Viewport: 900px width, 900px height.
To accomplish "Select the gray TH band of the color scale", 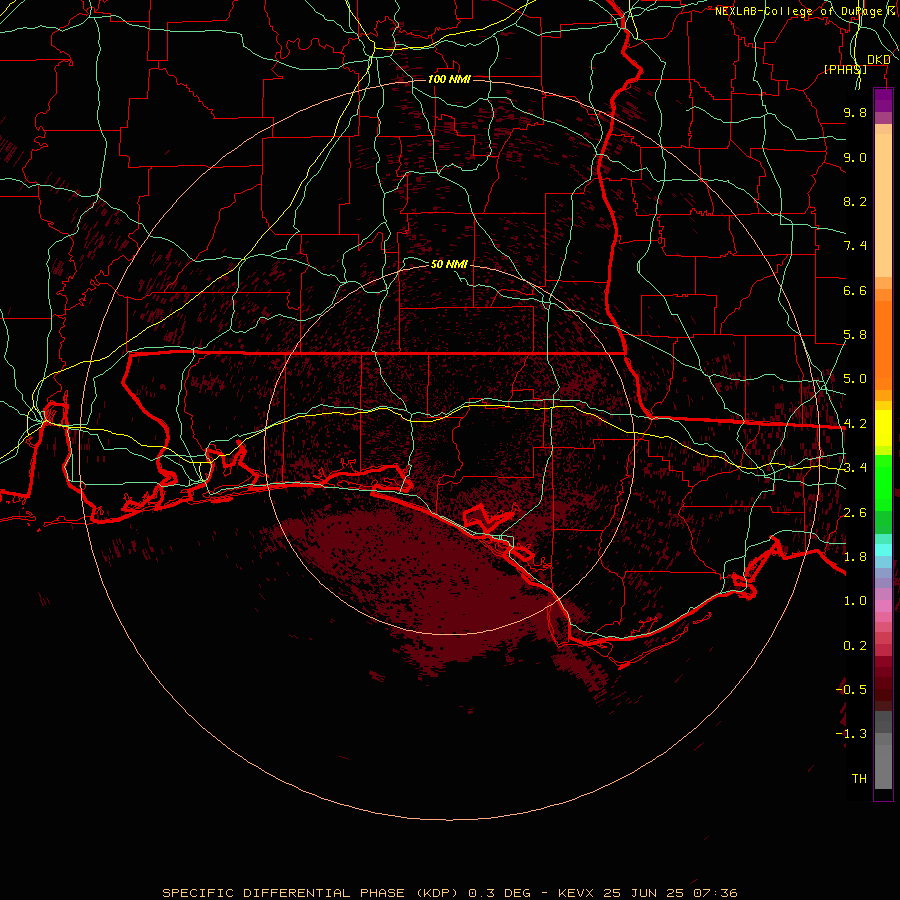I will click(x=883, y=767).
